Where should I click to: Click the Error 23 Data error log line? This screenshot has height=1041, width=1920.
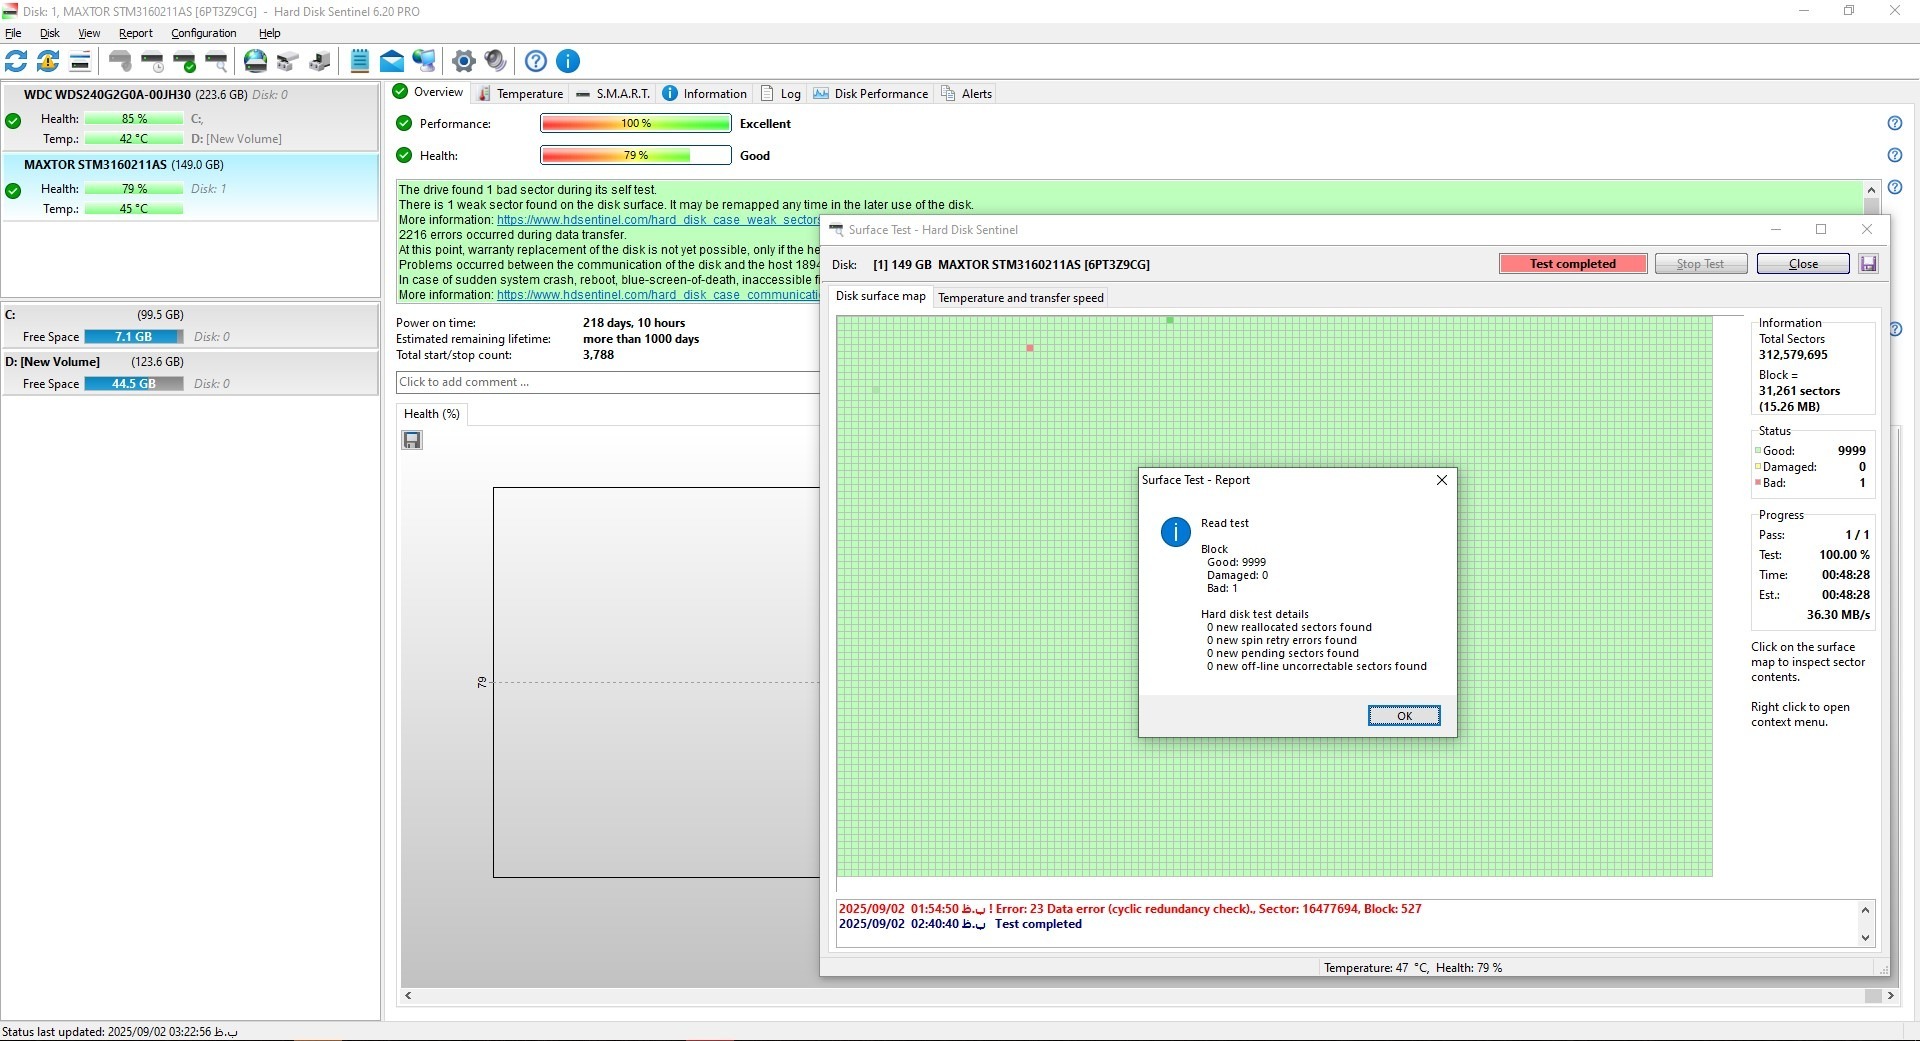tap(1130, 909)
